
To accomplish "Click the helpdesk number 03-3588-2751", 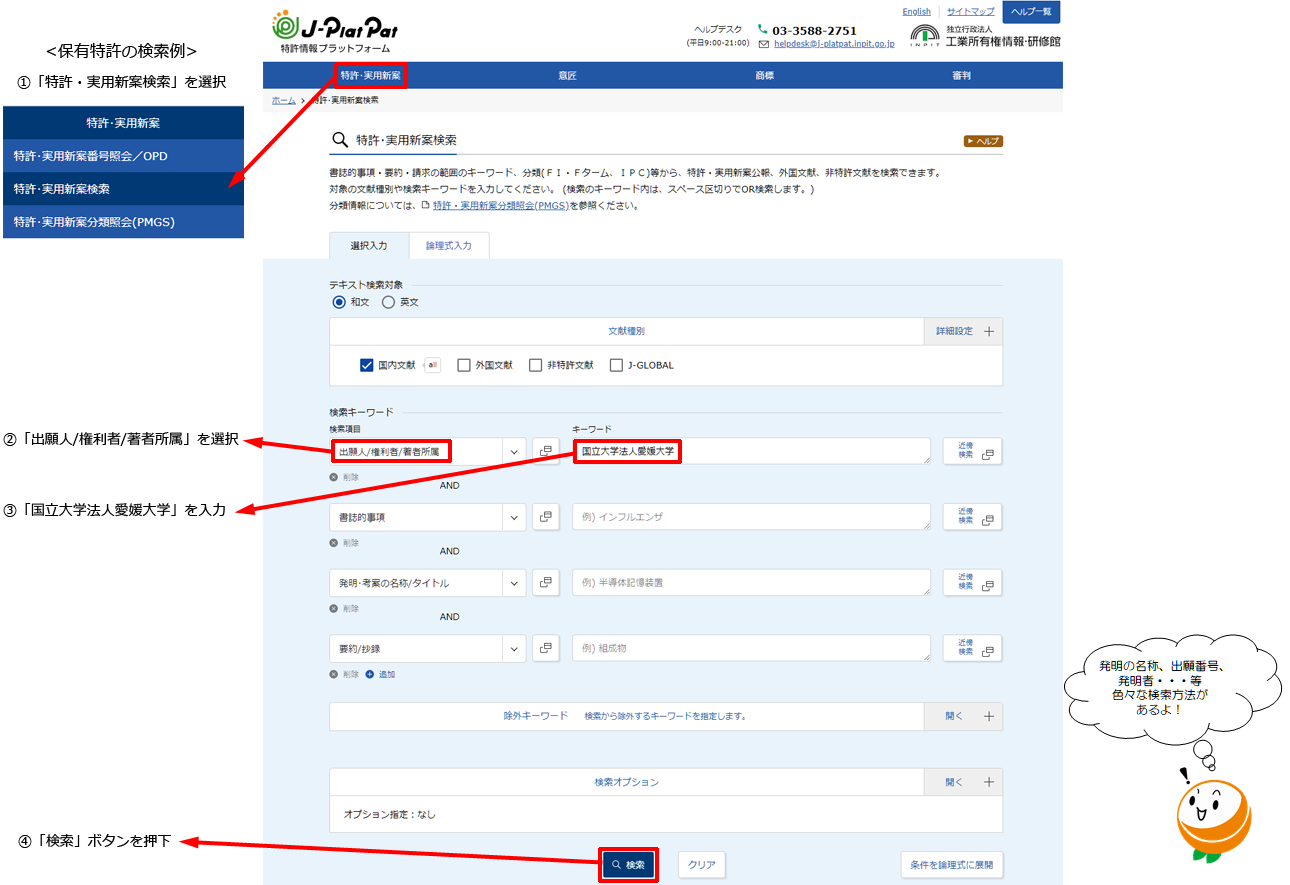I will pyautogui.click(x=814, y=30).
